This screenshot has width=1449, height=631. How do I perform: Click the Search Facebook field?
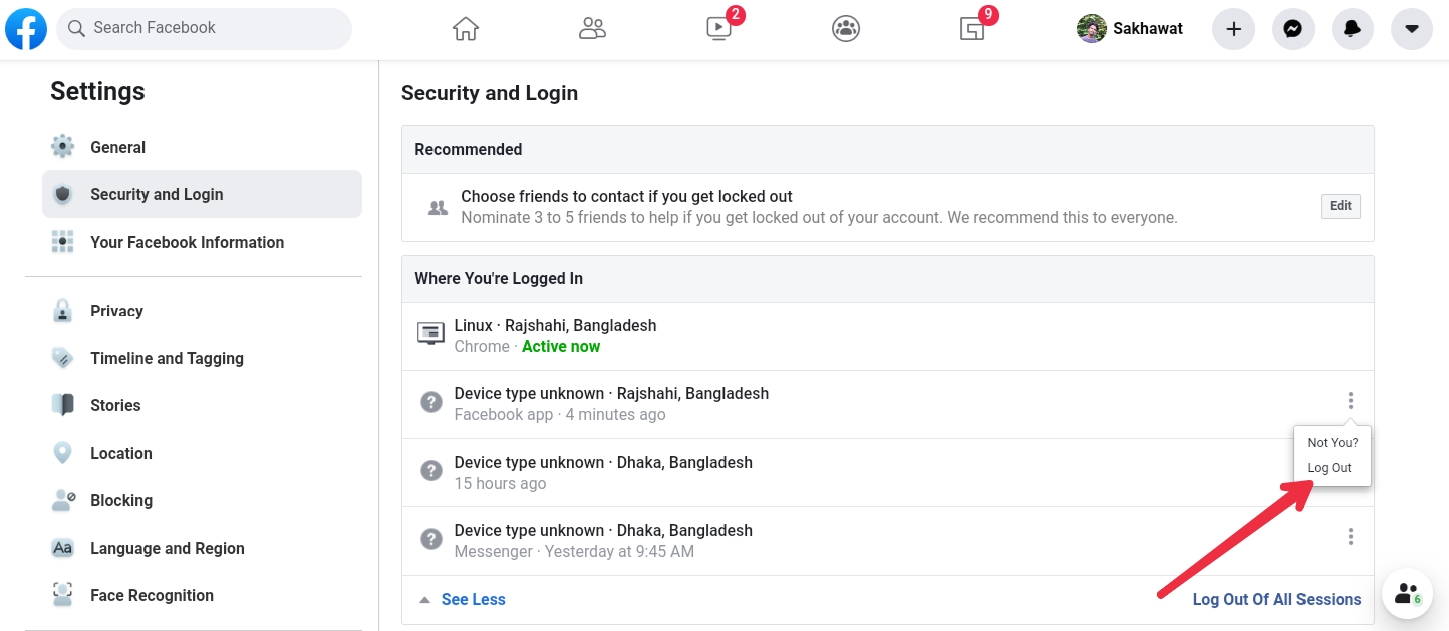coord(204,28)
